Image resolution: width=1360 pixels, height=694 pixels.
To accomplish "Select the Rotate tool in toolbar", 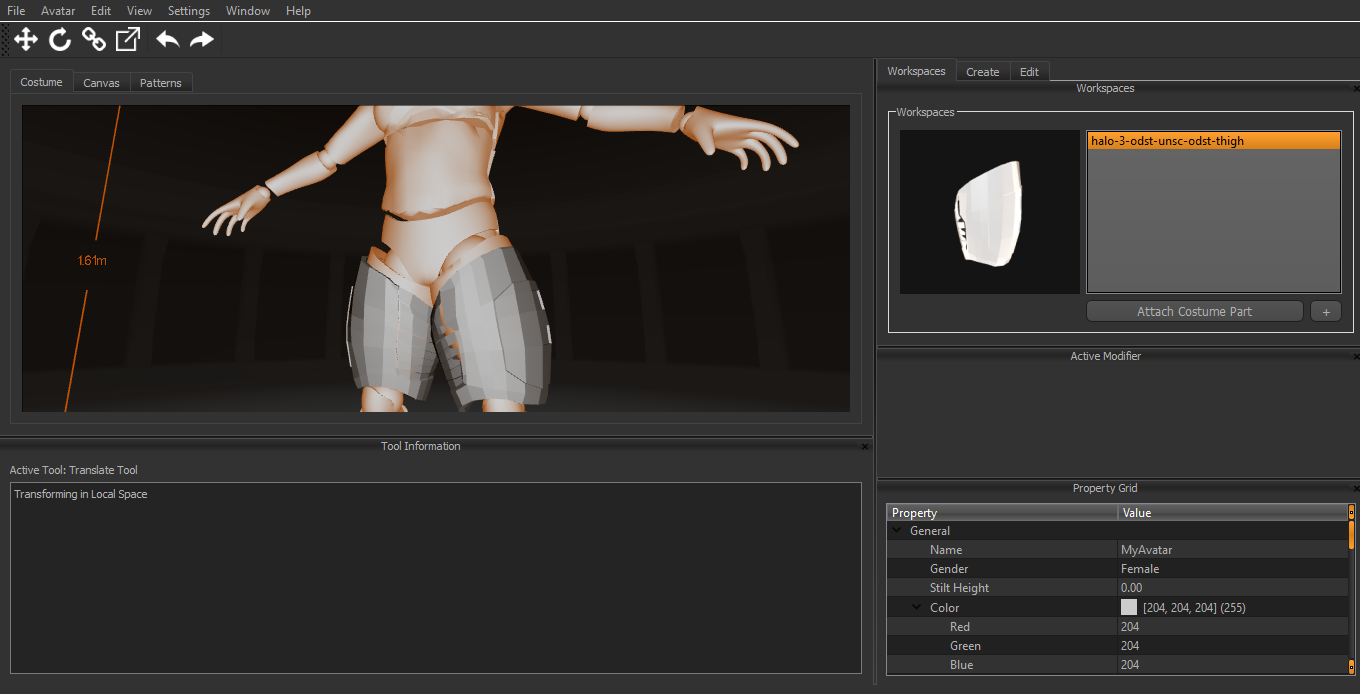I will 60,39.
